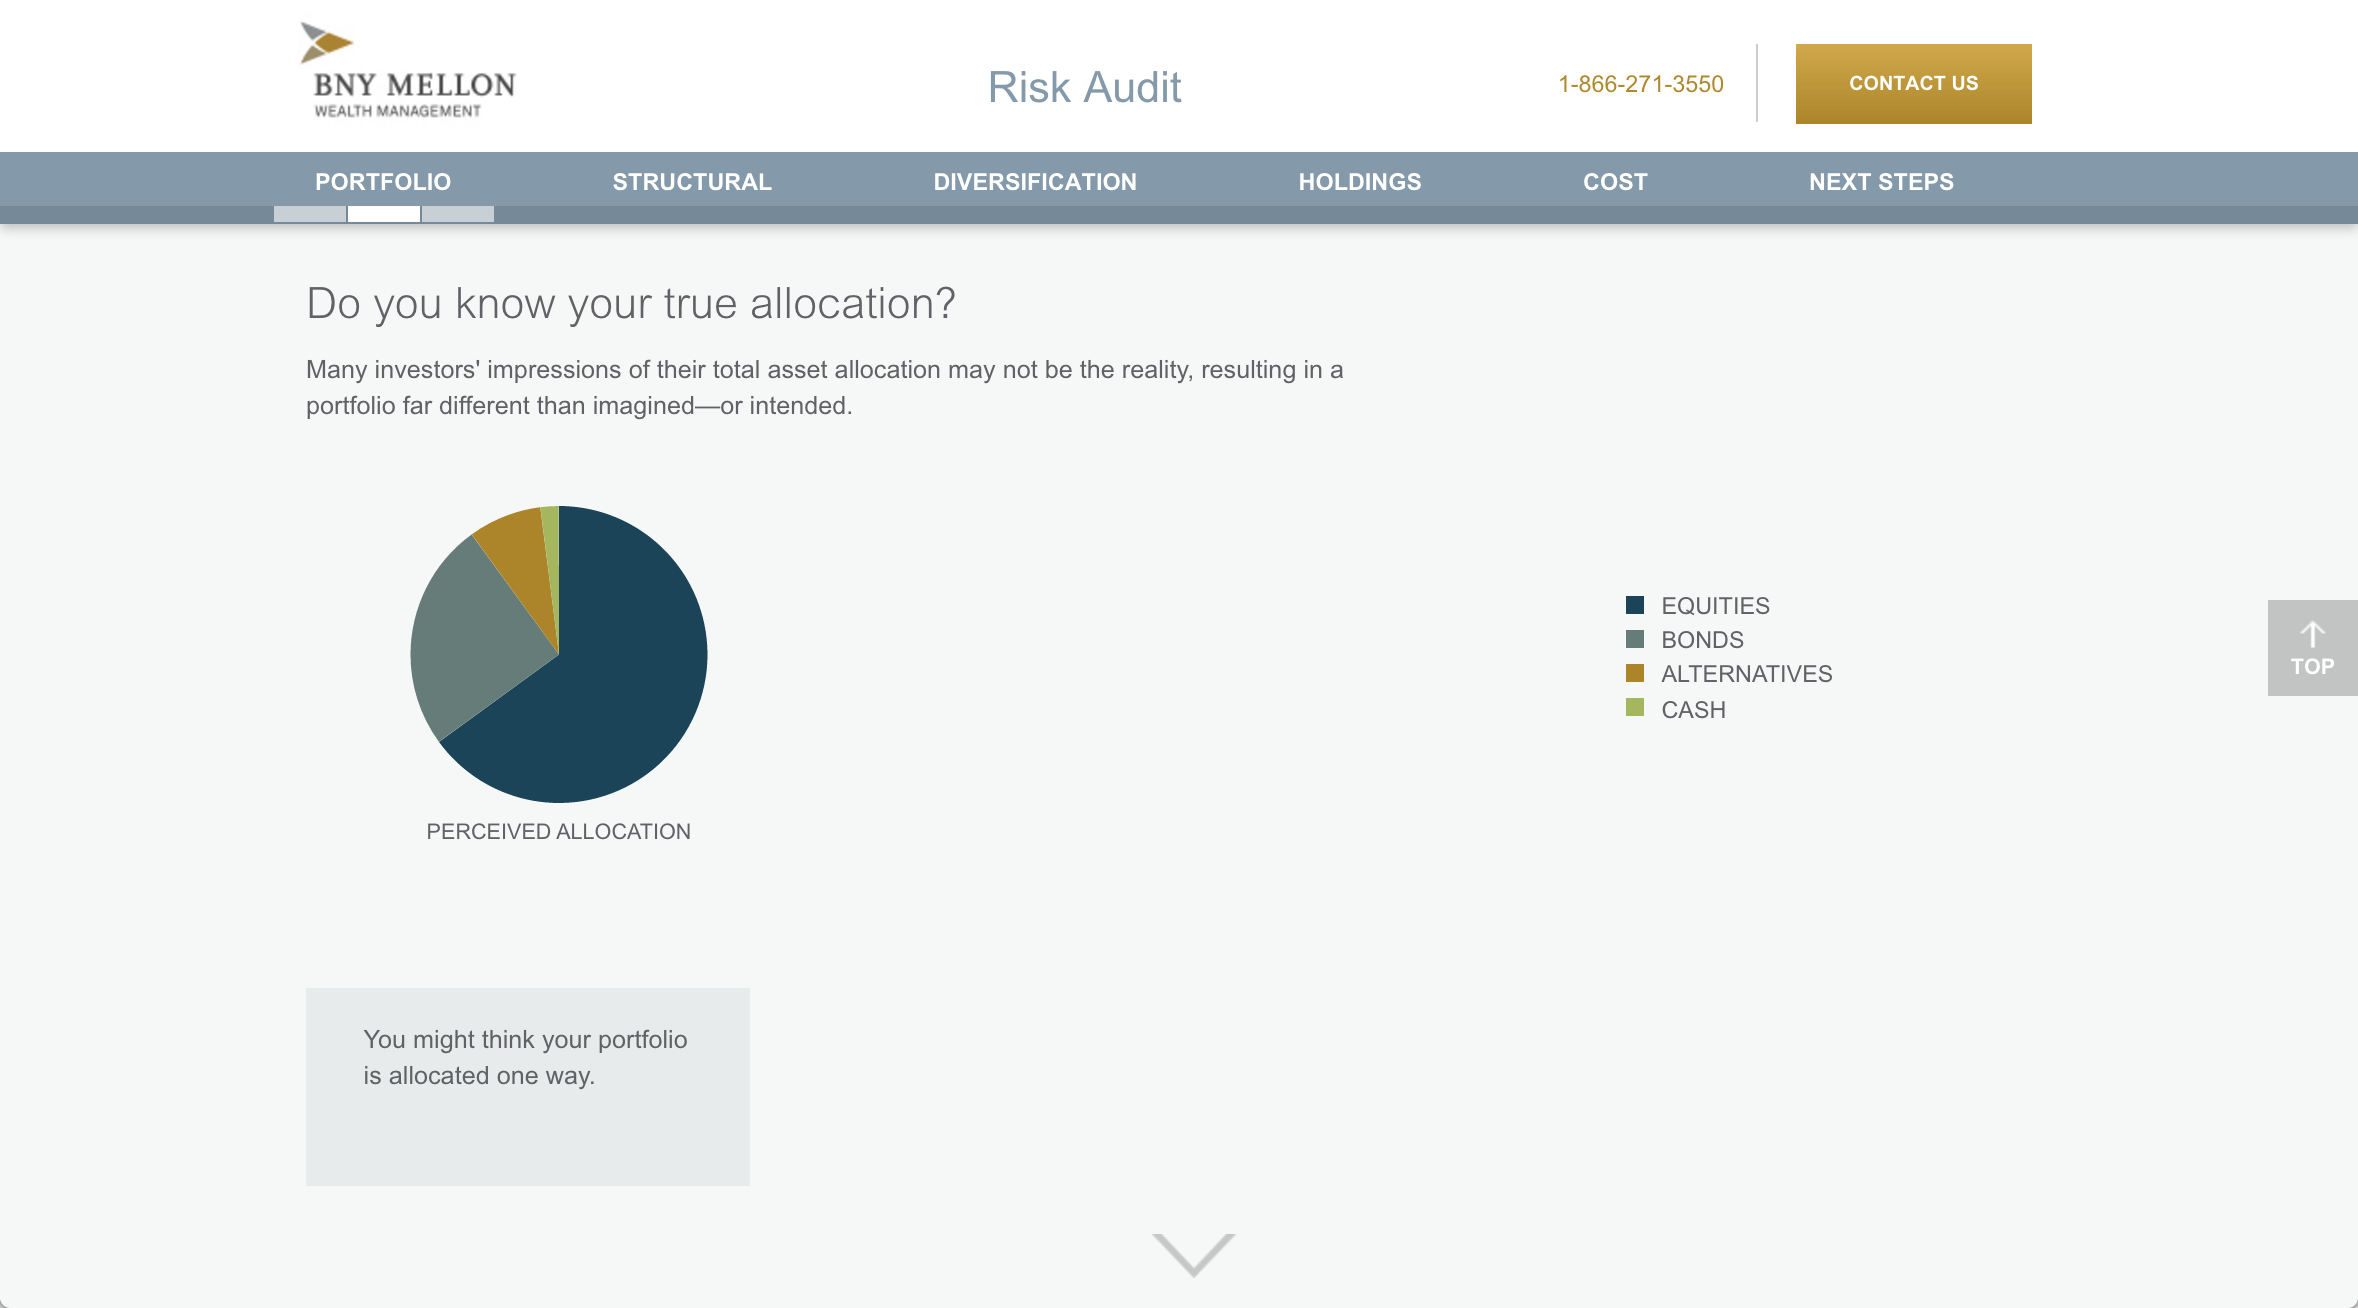The width and height of the screenshot is (2358, 1308).
Task: Jump to the Next Steps tab
Action: tap(1881, 182)
